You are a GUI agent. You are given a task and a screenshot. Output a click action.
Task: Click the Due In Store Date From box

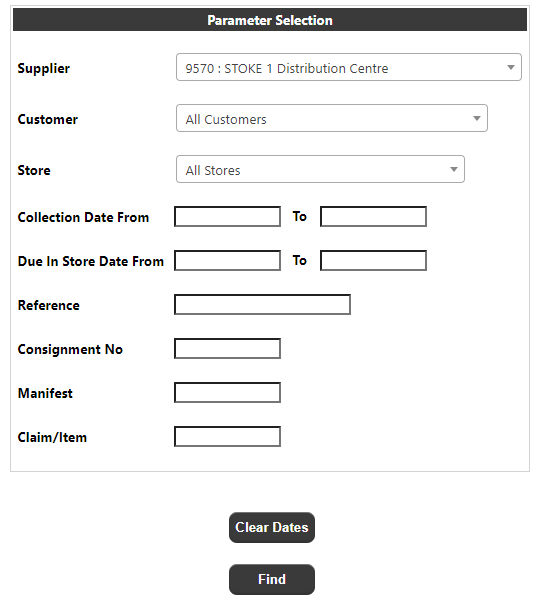click(227, 261)
